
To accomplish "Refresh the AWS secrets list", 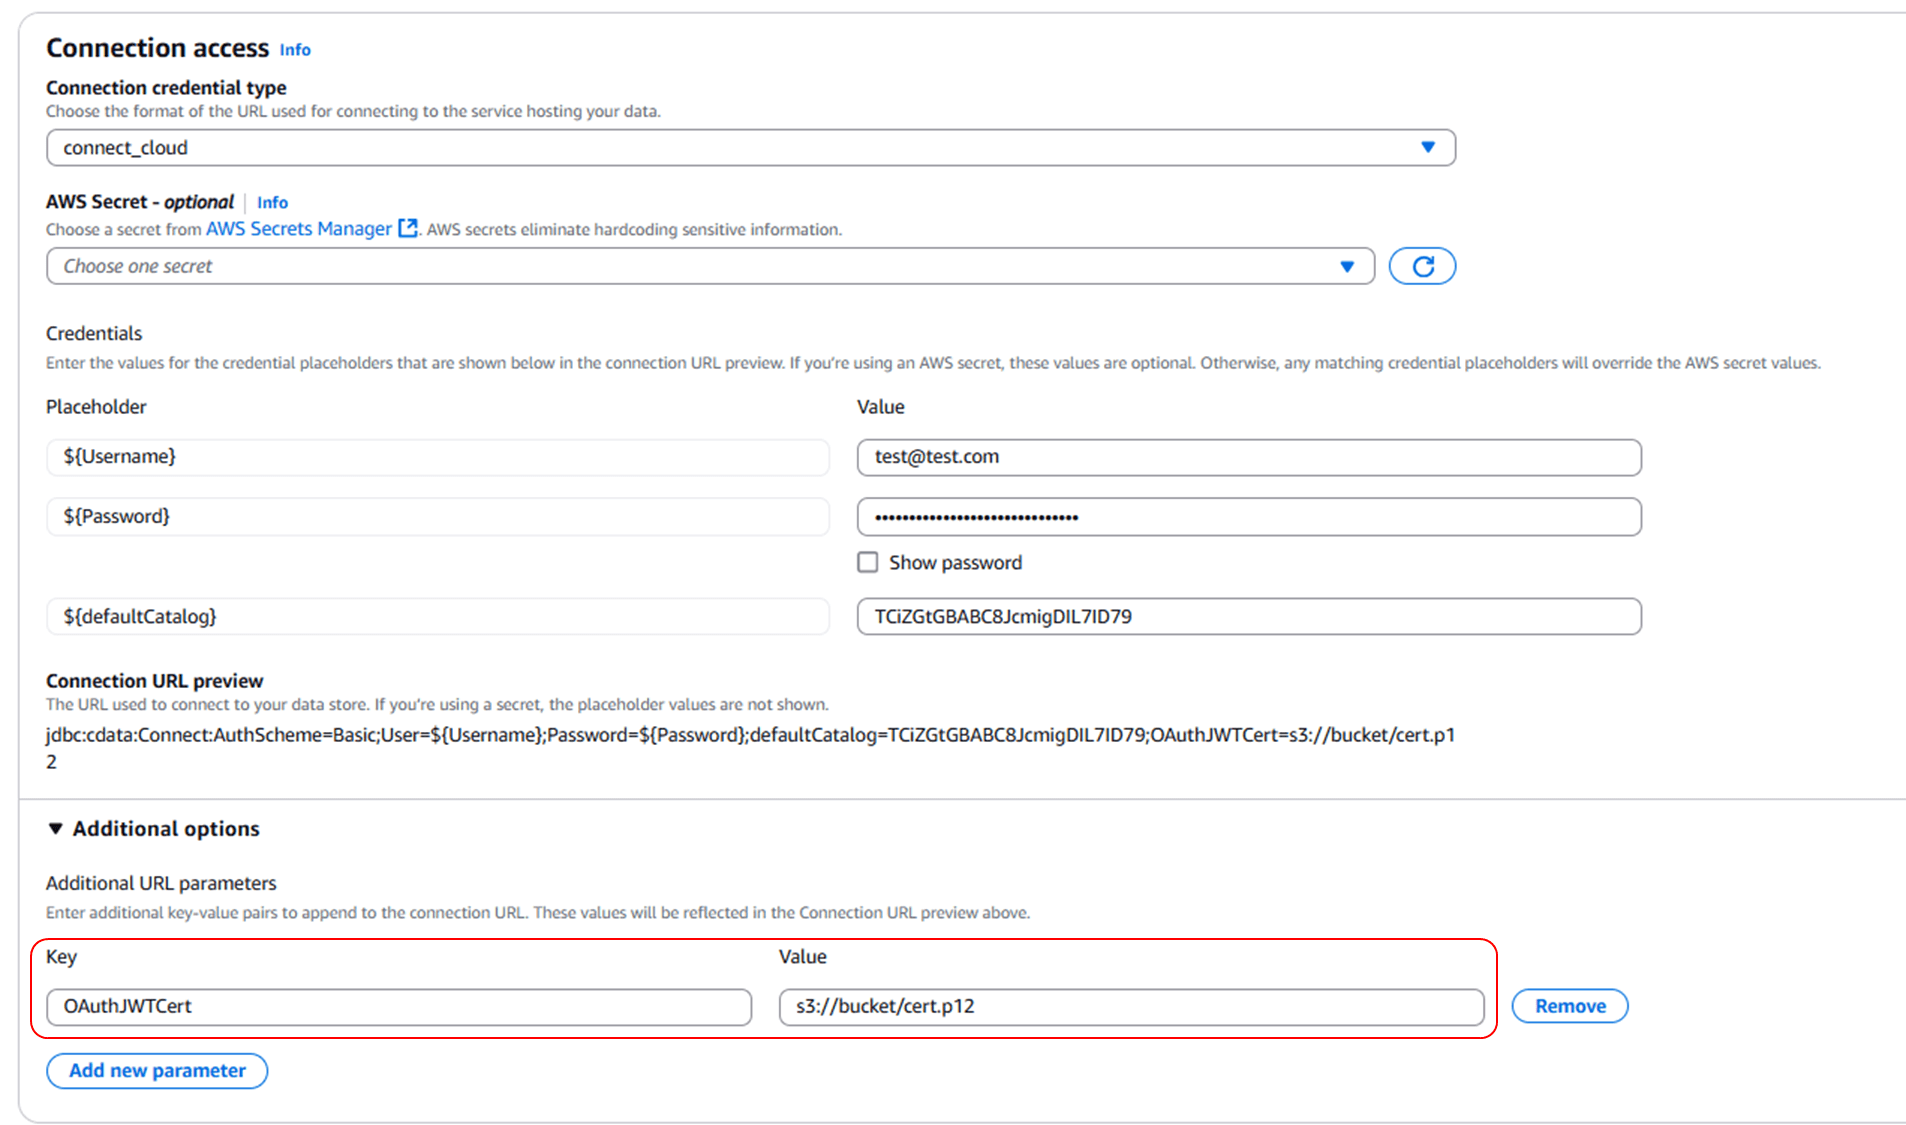I will [x=1421, y=265].
